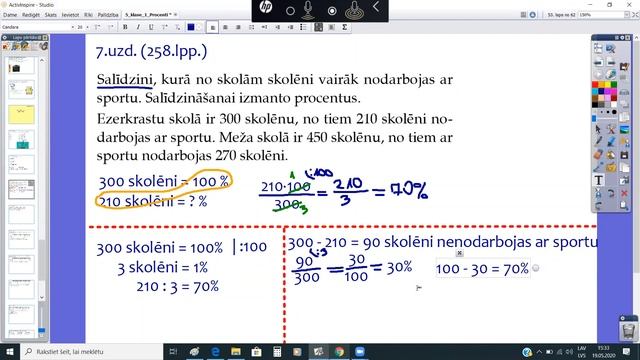The image size is (640, 360).
Task: Select the Highlighter tool
Action: coord(611,142)
